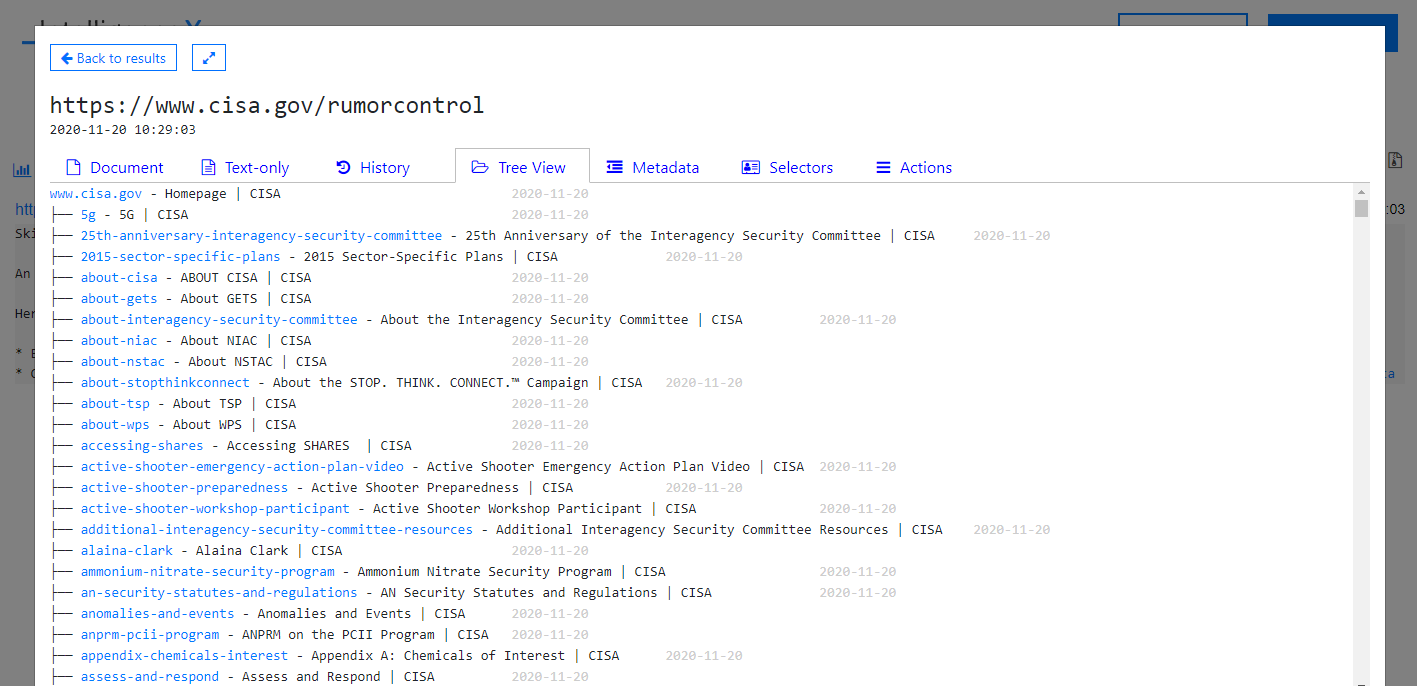
Task: Click the Back to results button
Action: (114, 58)
